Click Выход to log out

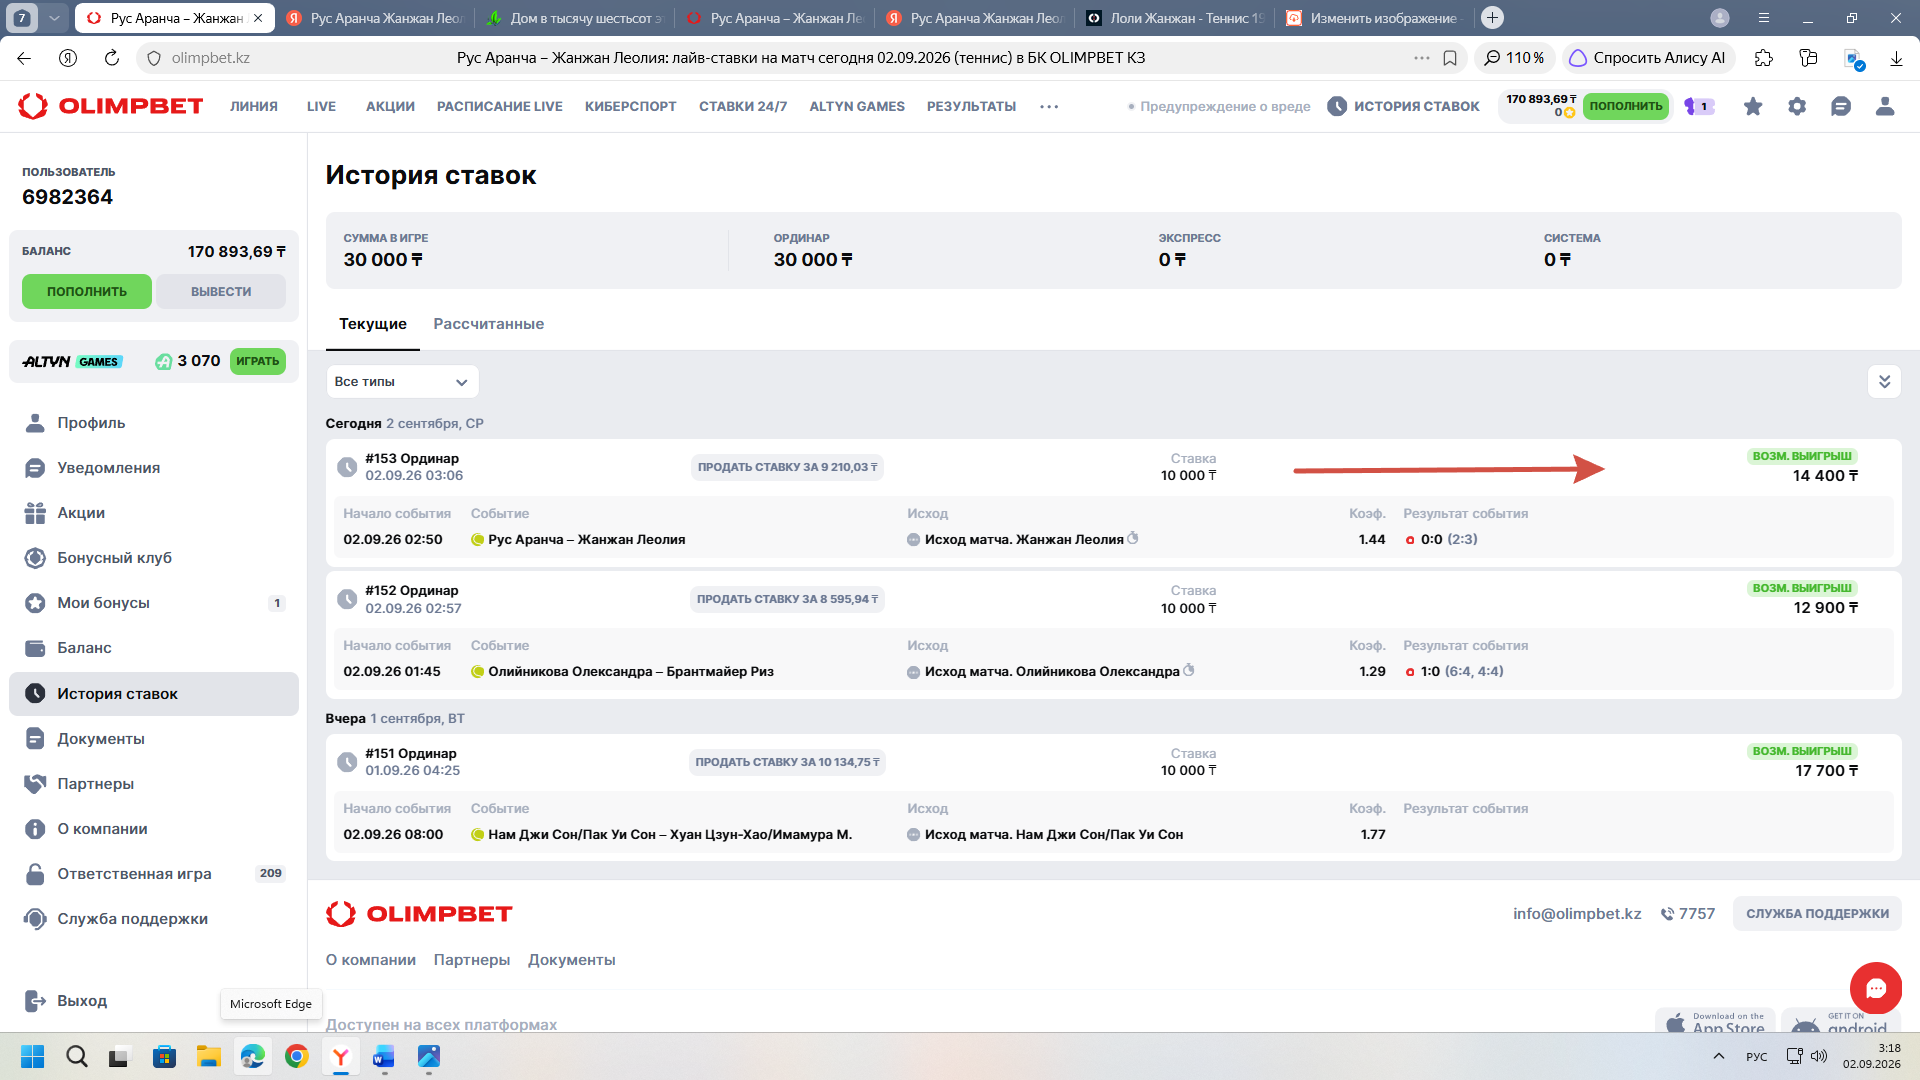(x=66, y=1001)
